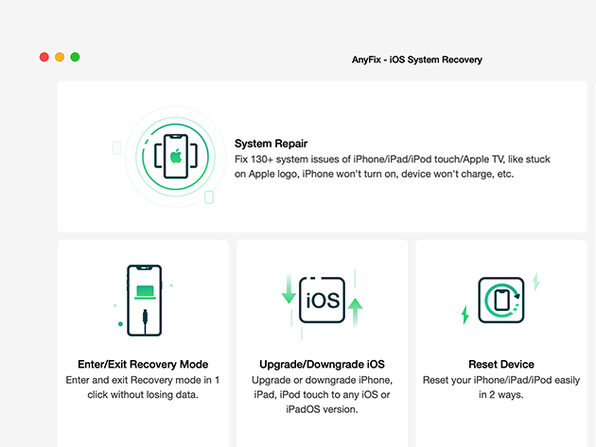Select Reset your iPhone/iPad/iPod description
Viewport: 596px width, 447px height.
point(501,387)
